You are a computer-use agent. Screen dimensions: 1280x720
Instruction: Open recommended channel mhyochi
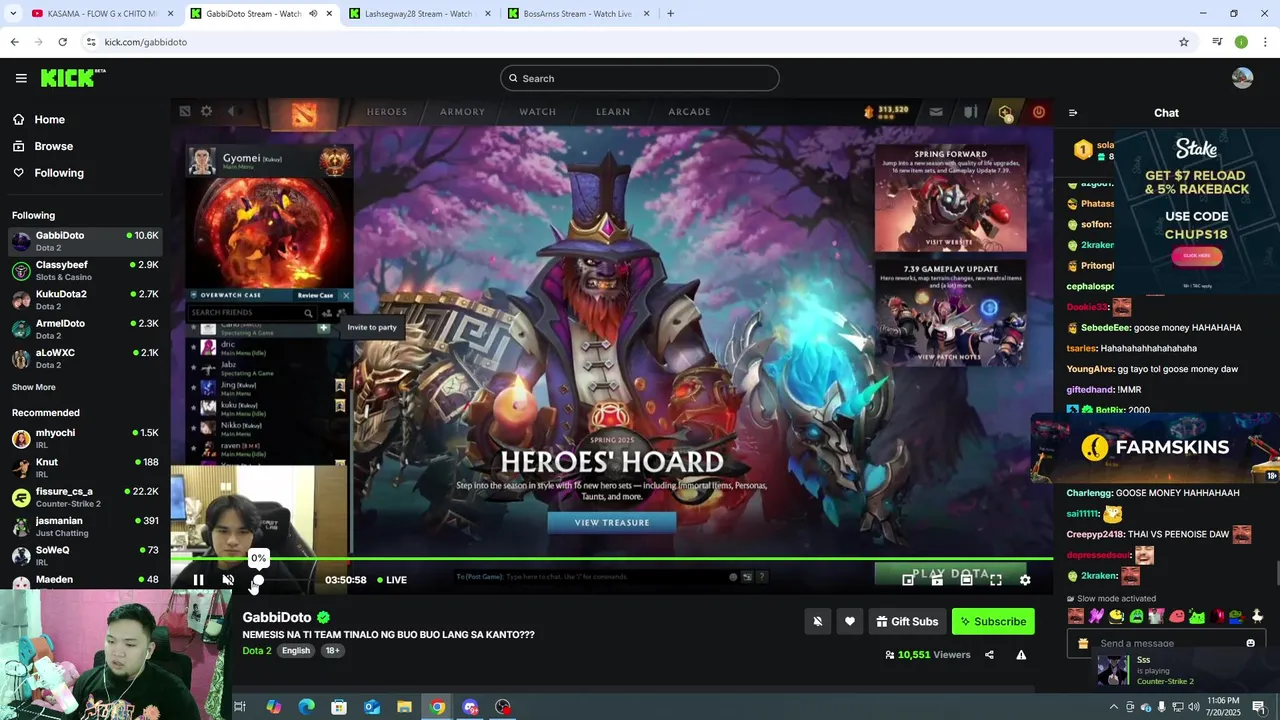85,438
